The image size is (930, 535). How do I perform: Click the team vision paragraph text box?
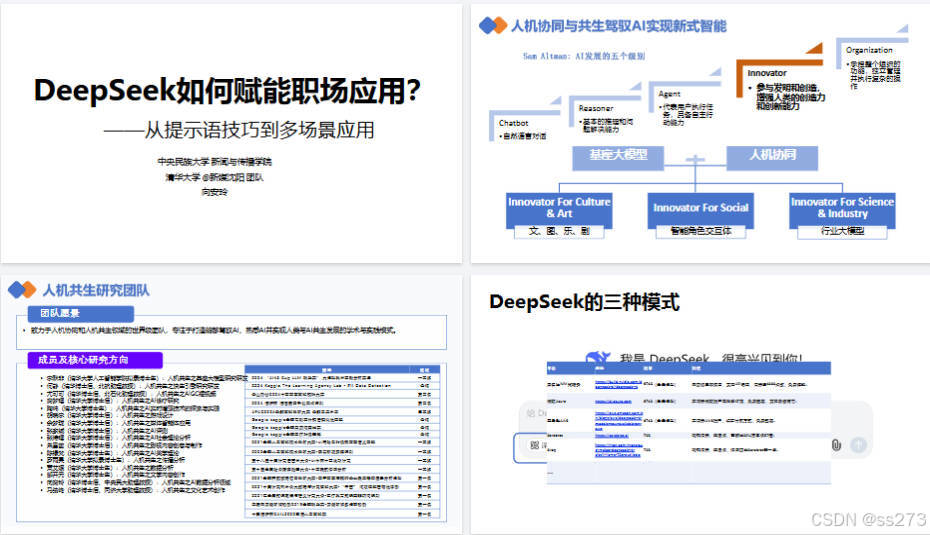pos(231,332)
